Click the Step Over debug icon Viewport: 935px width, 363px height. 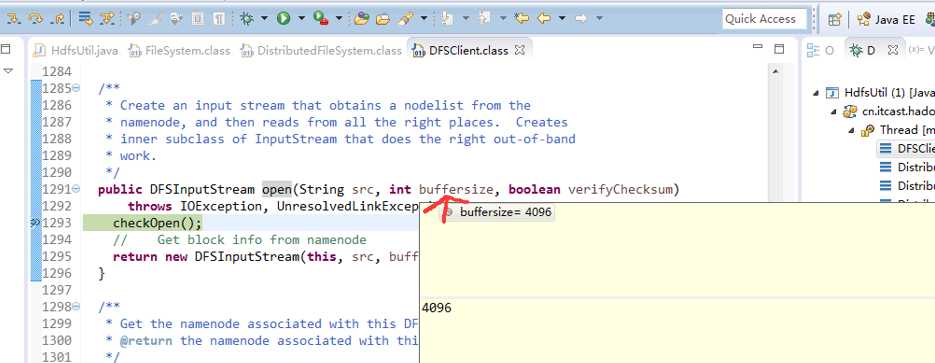point(35,19)
